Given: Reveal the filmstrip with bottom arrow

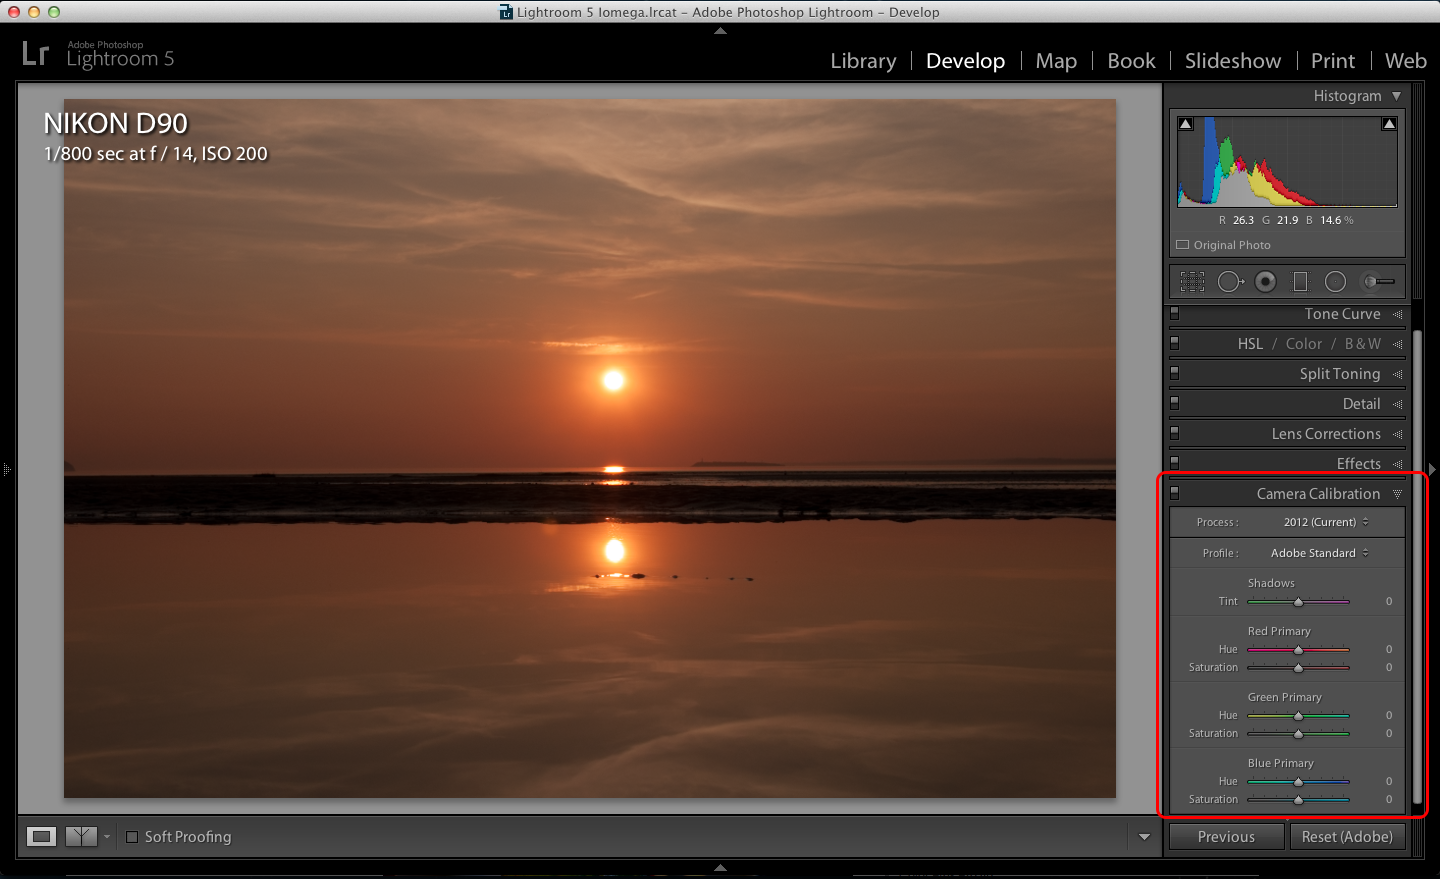Looking at the screenshot, I should [x=720, y=869].
